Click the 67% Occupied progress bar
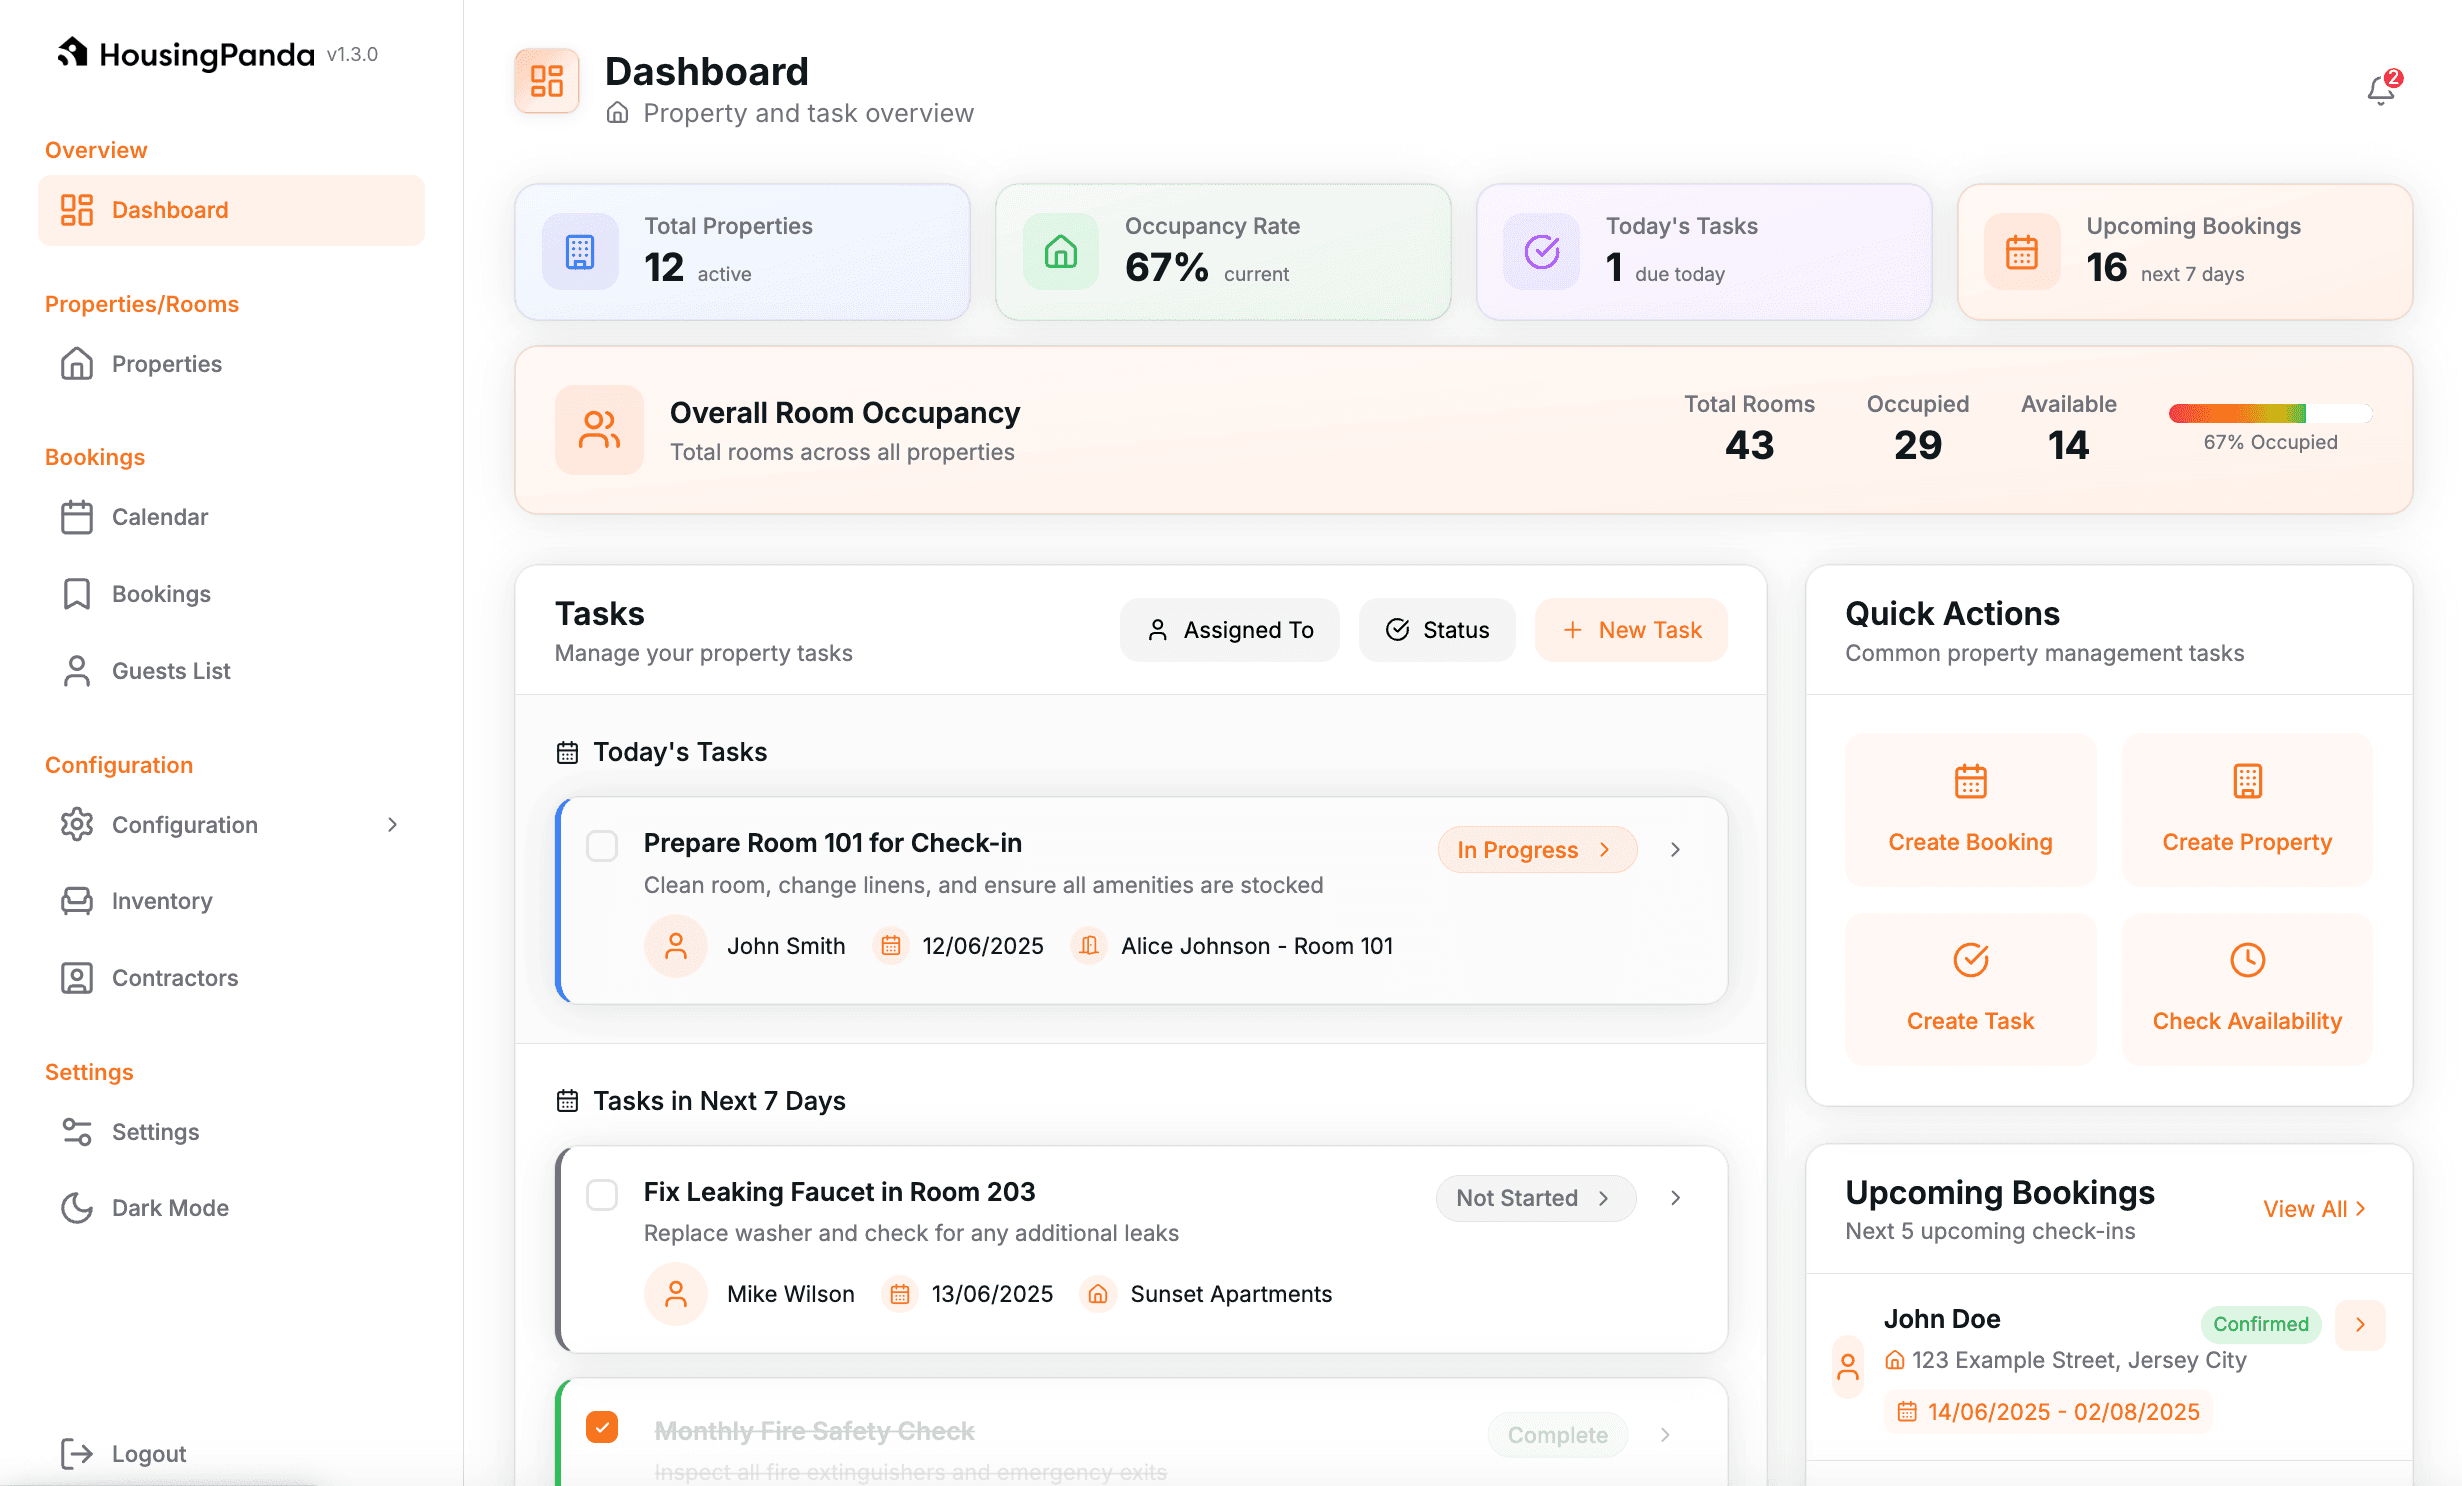 click(2269, 414)
